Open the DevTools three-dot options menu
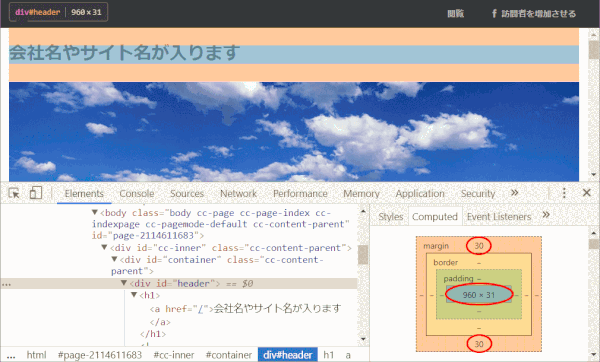The width and height of the screenshot is (600, 362). [x=564, y=193]
